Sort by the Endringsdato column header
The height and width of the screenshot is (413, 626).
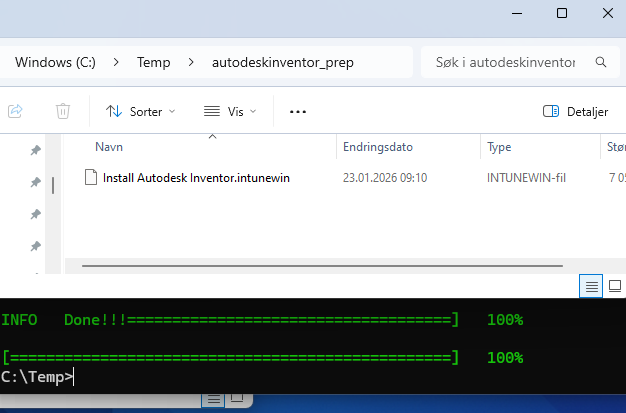pos(377,147)
